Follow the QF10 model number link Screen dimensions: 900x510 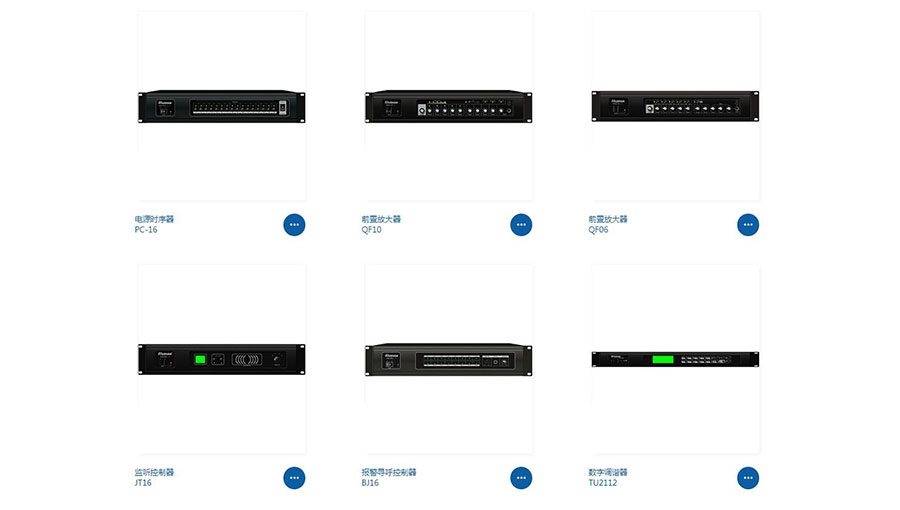371,229
